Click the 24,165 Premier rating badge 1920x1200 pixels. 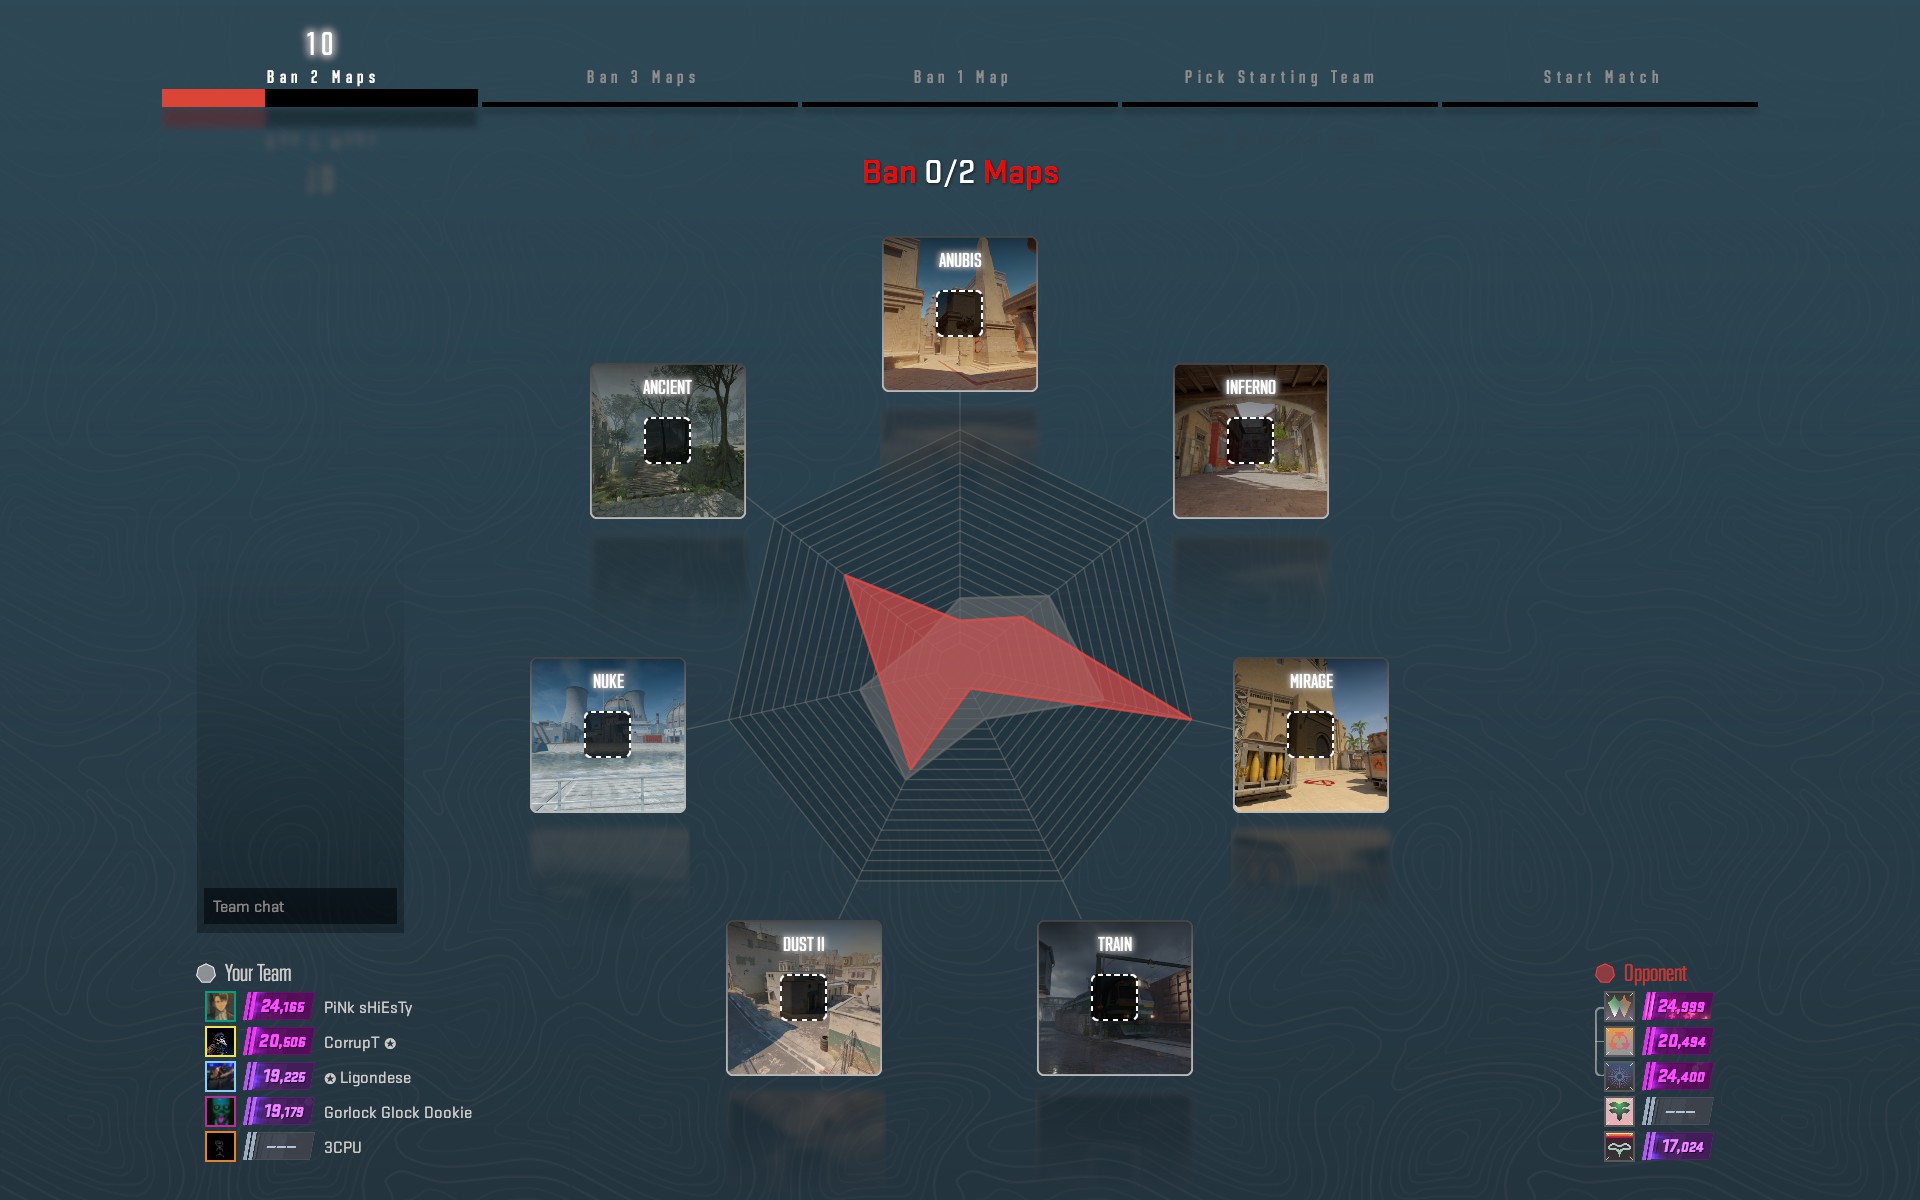pyautogui.click(x=281, y=1007)
